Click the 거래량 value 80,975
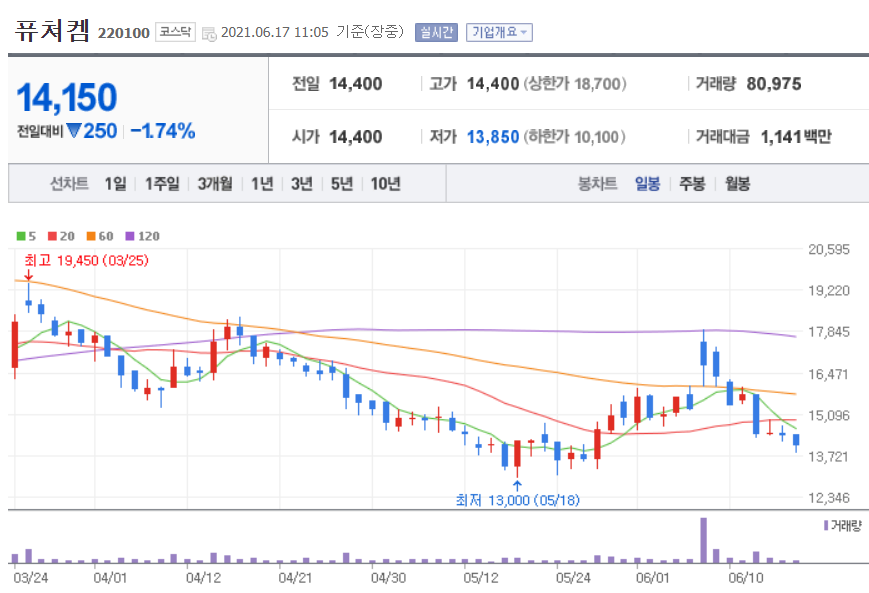The height and width of the screenshot is (593, 869). (x=774, y=84)
